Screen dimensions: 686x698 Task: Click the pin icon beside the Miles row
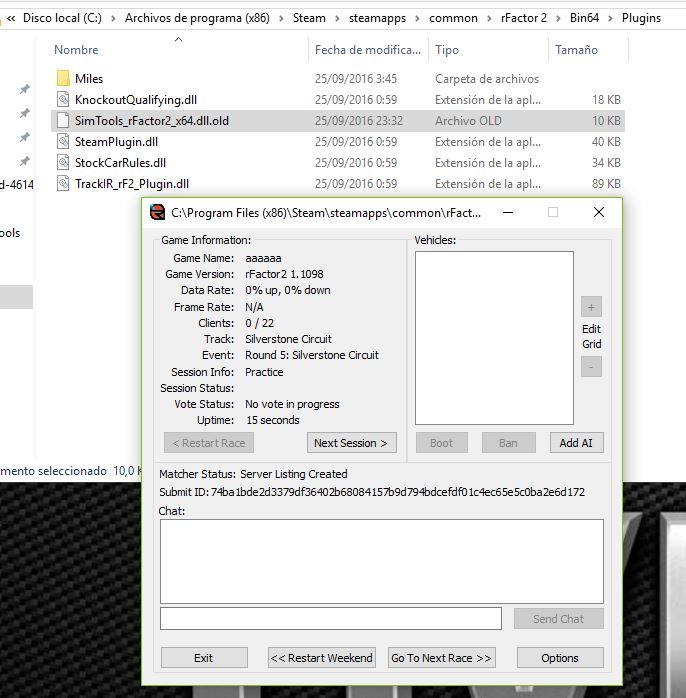(x=24, y=89)
